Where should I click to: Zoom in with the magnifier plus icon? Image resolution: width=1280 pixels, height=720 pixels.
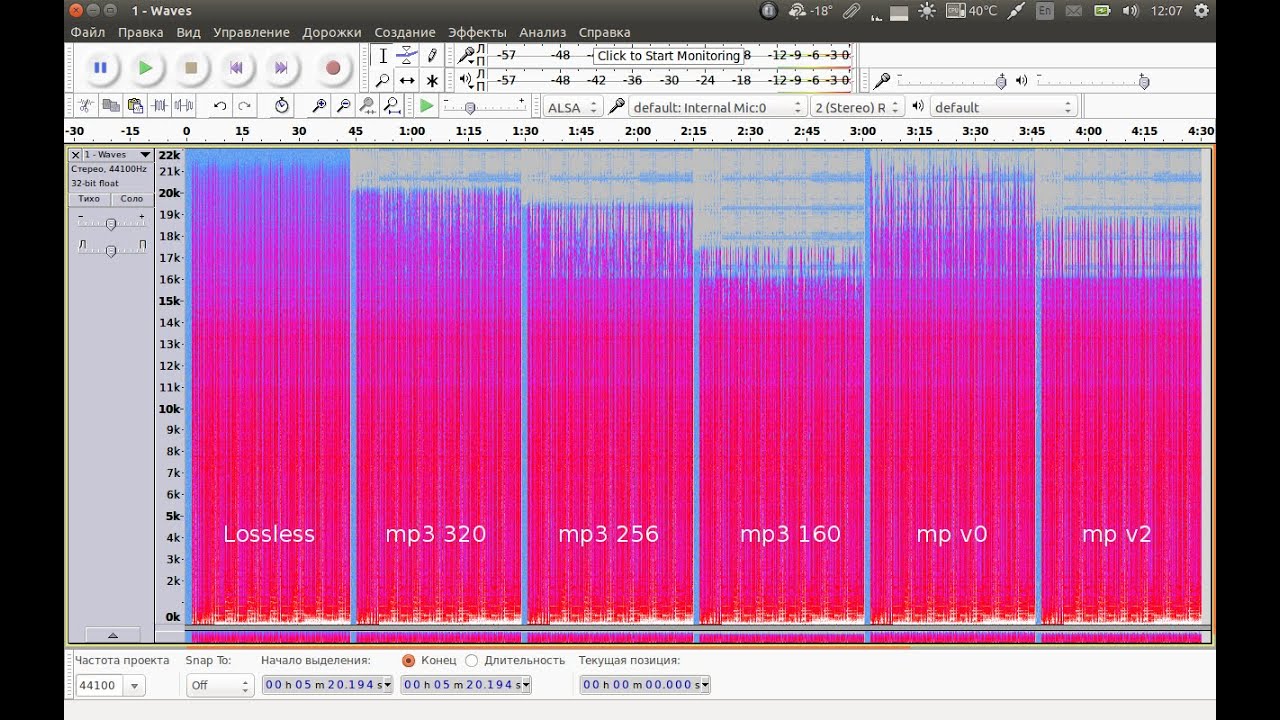point(319,106)
